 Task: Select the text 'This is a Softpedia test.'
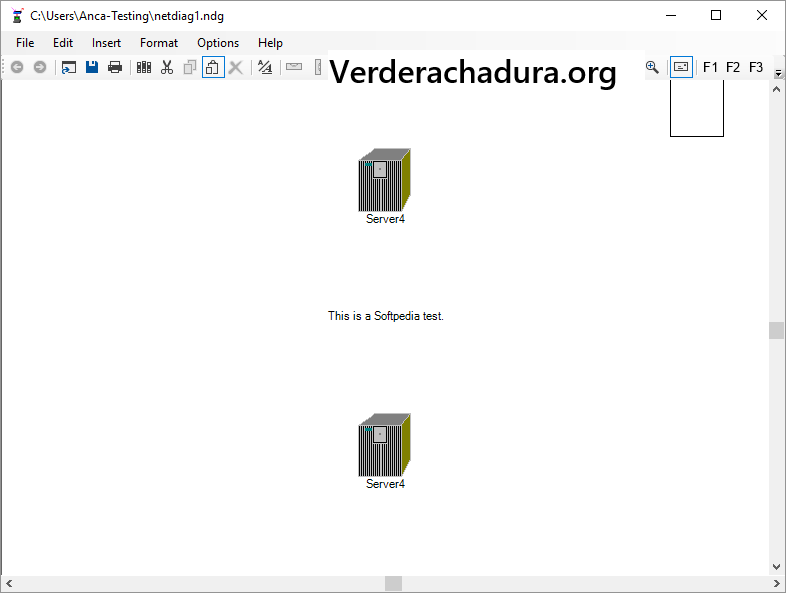point(386,316)
